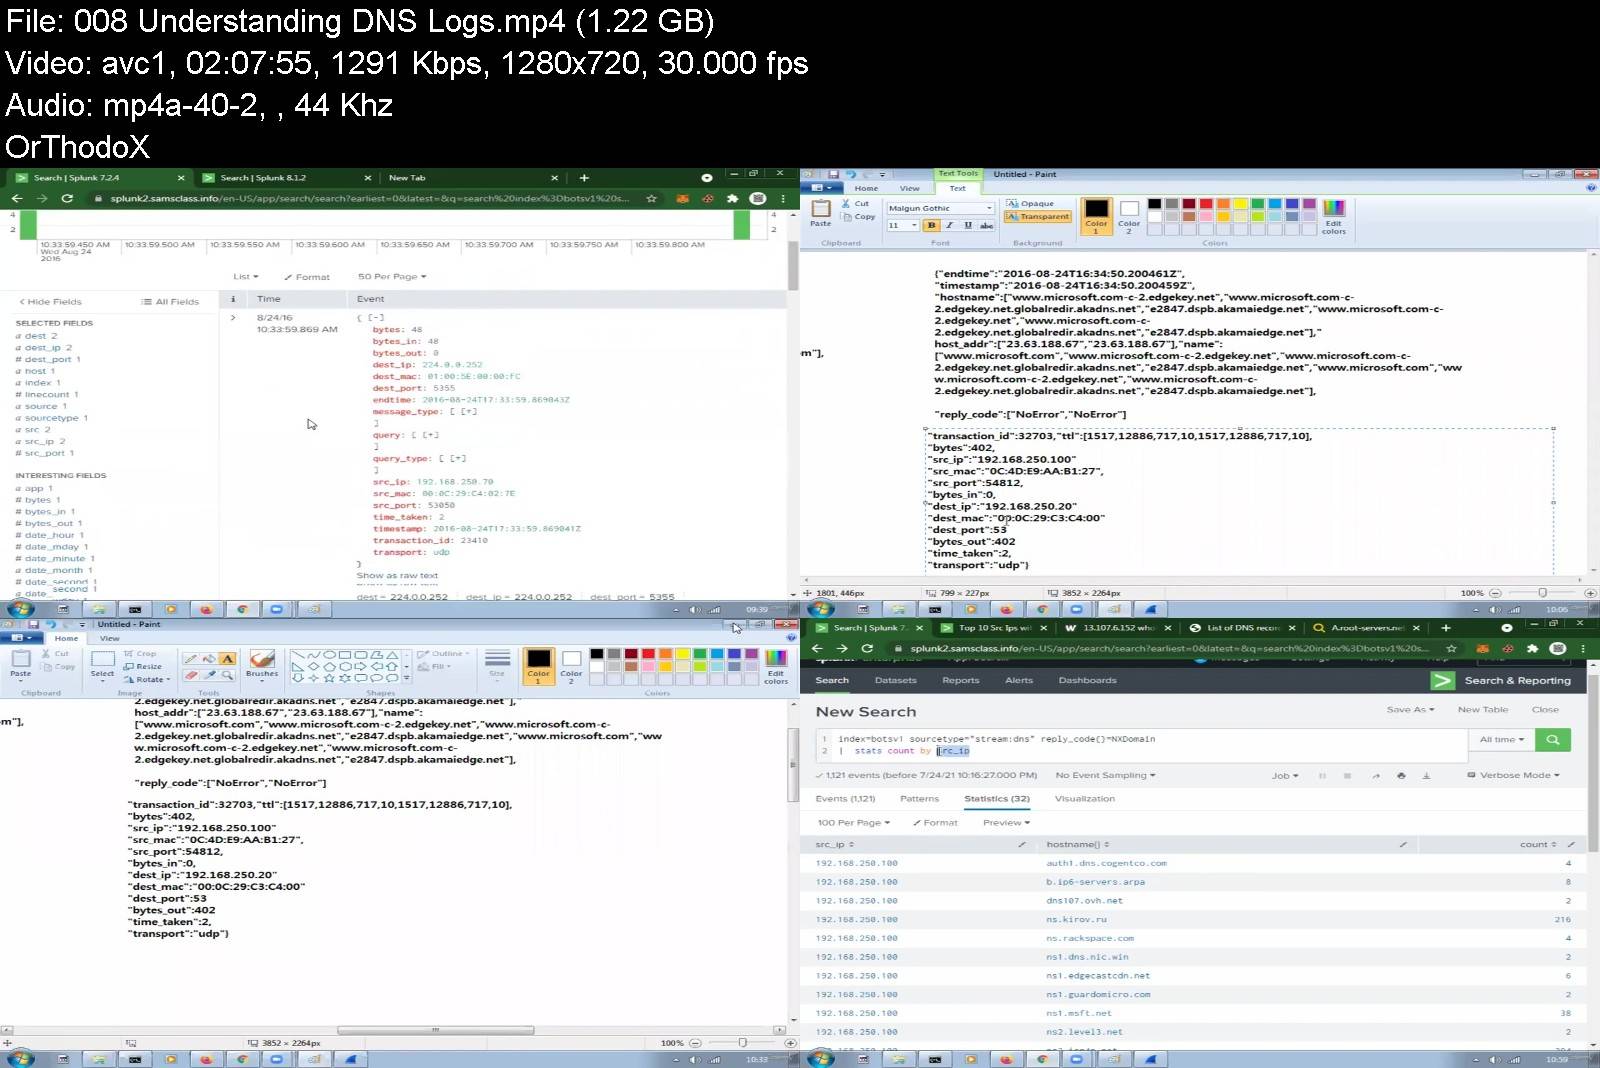Select the Eraser tool in Paint
Image resolution: width=1600 pixels, height=1068 pixels.
(190, 675)
